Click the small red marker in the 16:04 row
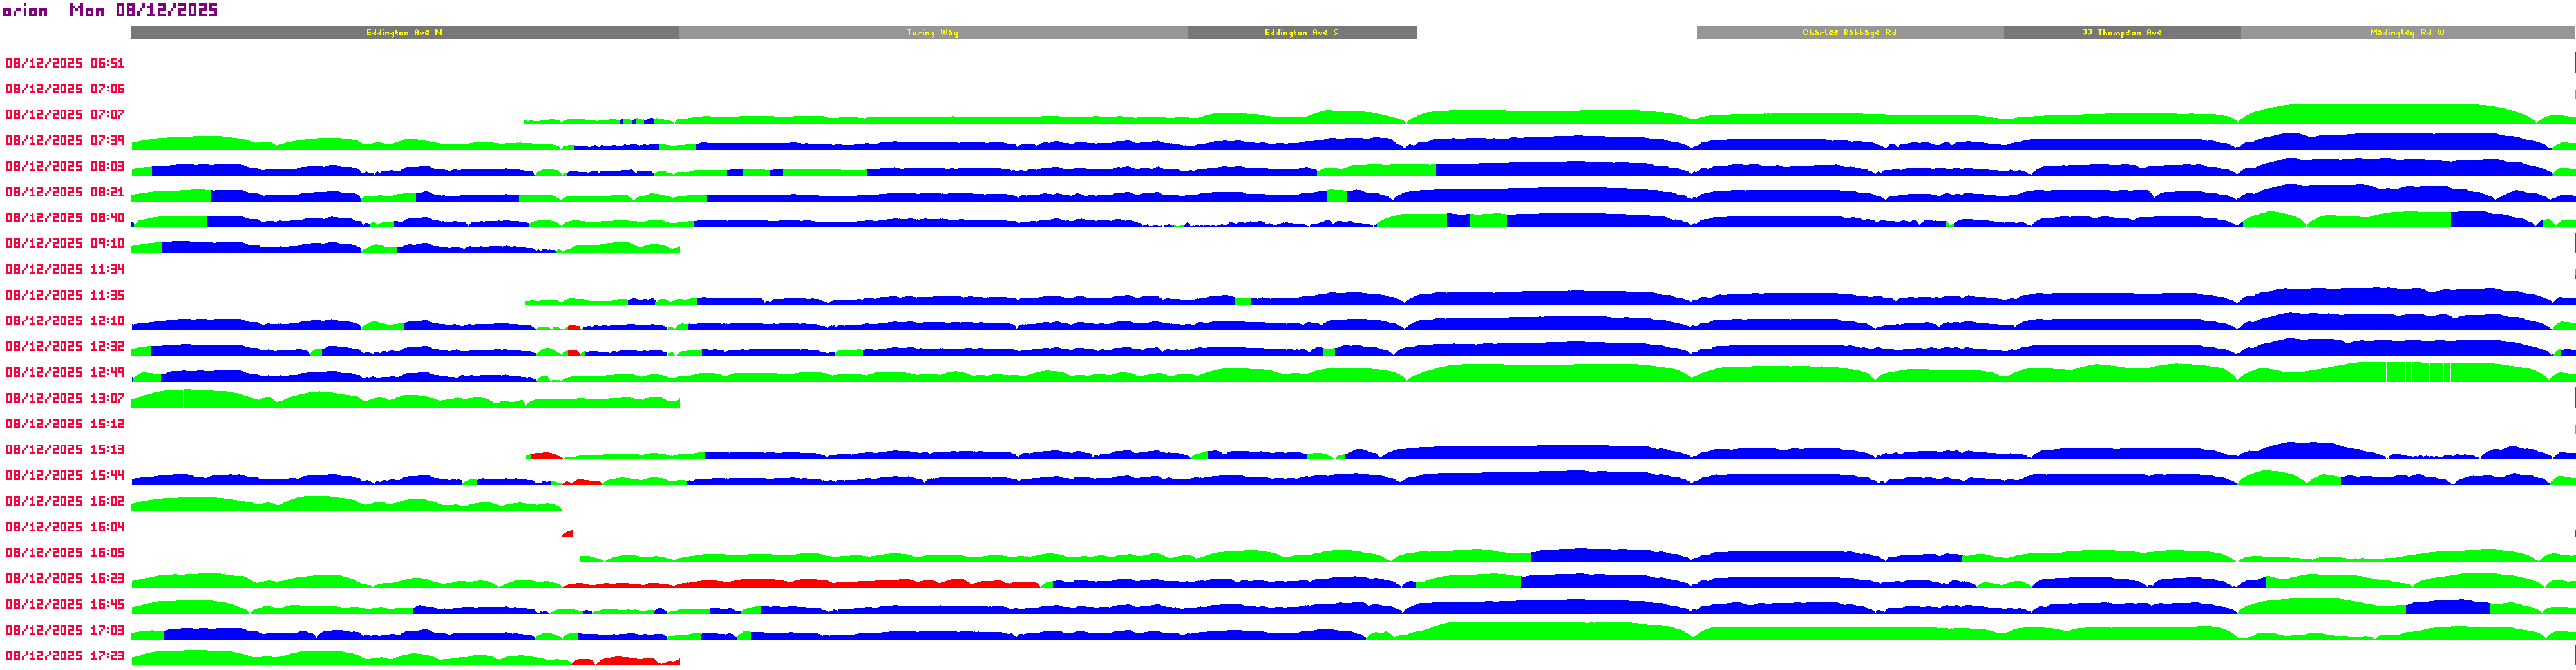Screen dimensions: 2576x670 click(x=569, y=534)
